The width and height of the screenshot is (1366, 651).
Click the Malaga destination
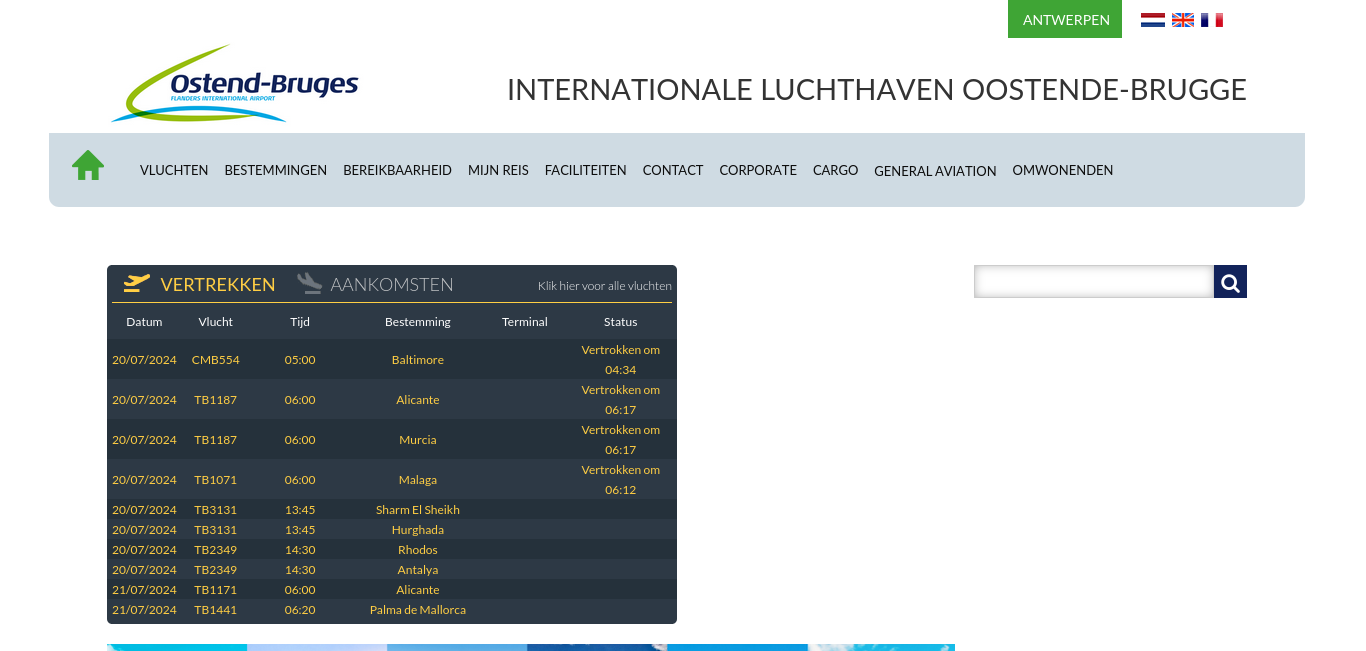418,480
